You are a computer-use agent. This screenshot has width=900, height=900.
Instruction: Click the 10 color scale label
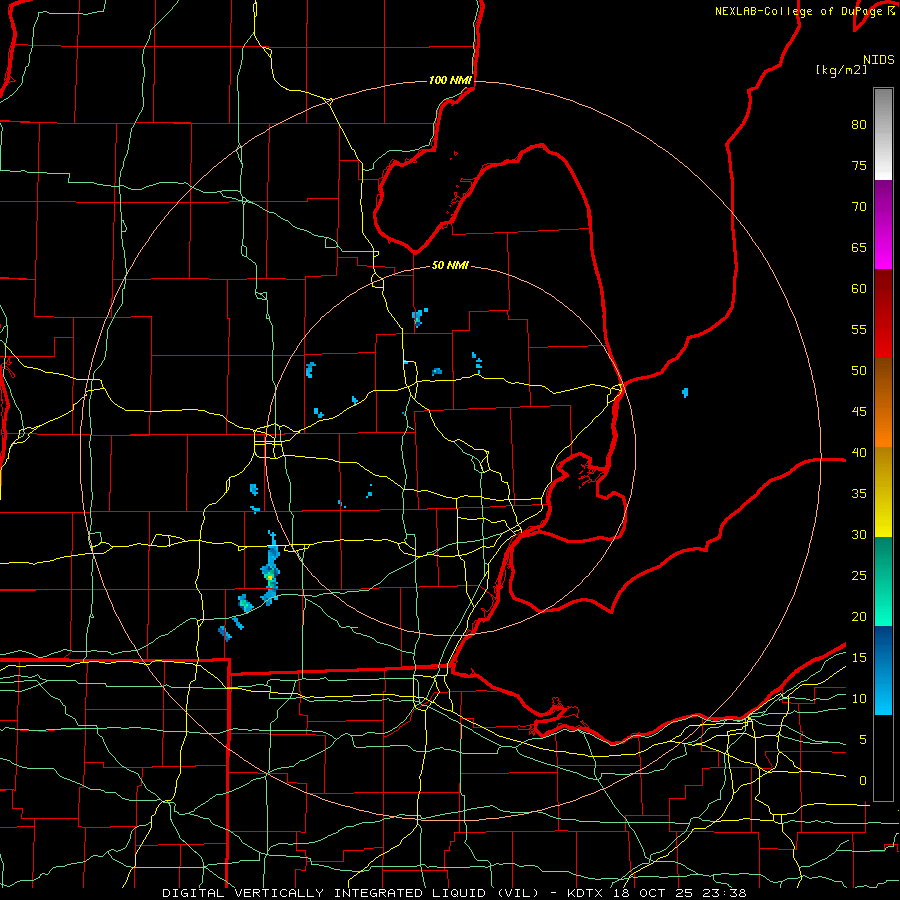pyautogui.click(x=859, y=699)
